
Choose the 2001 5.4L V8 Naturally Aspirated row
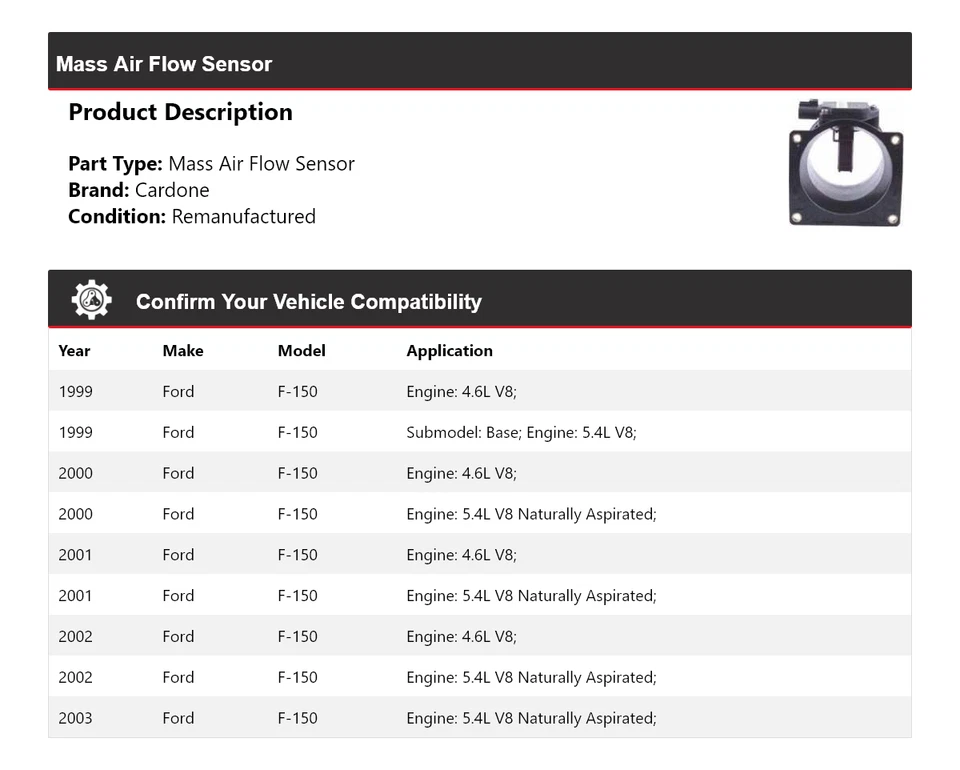(x=479, y=596)
